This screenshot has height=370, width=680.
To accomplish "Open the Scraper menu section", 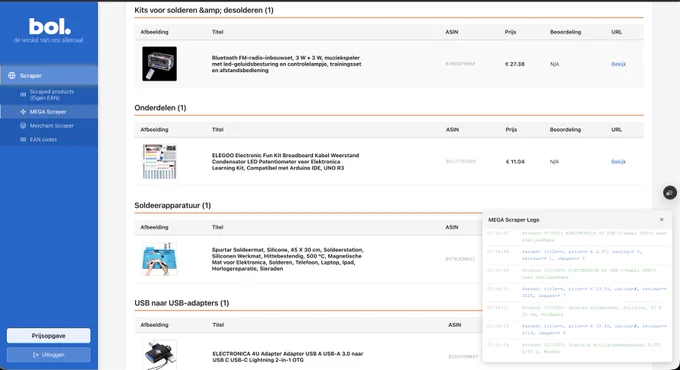I will coord(49,75).
